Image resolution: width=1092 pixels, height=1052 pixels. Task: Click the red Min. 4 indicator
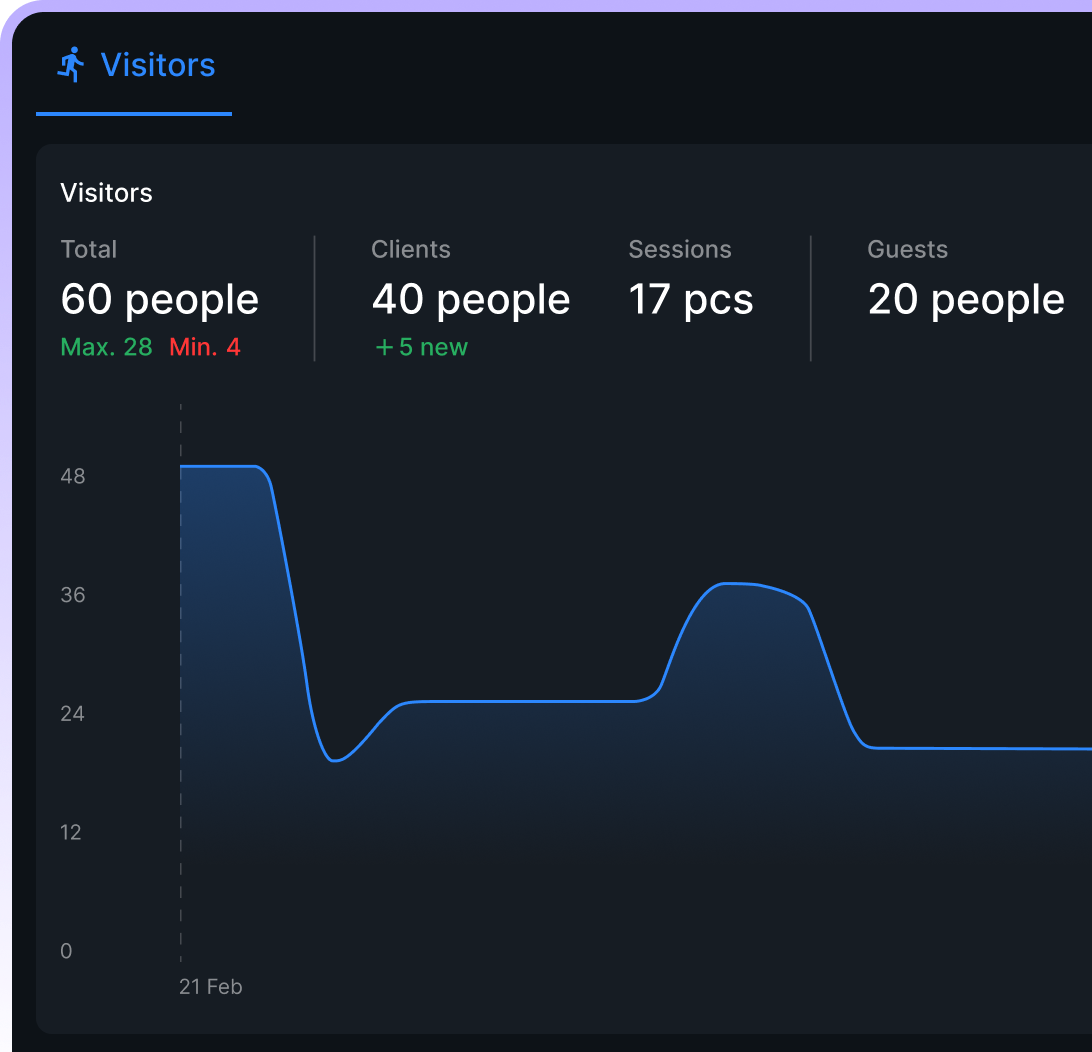pos(205,347)
